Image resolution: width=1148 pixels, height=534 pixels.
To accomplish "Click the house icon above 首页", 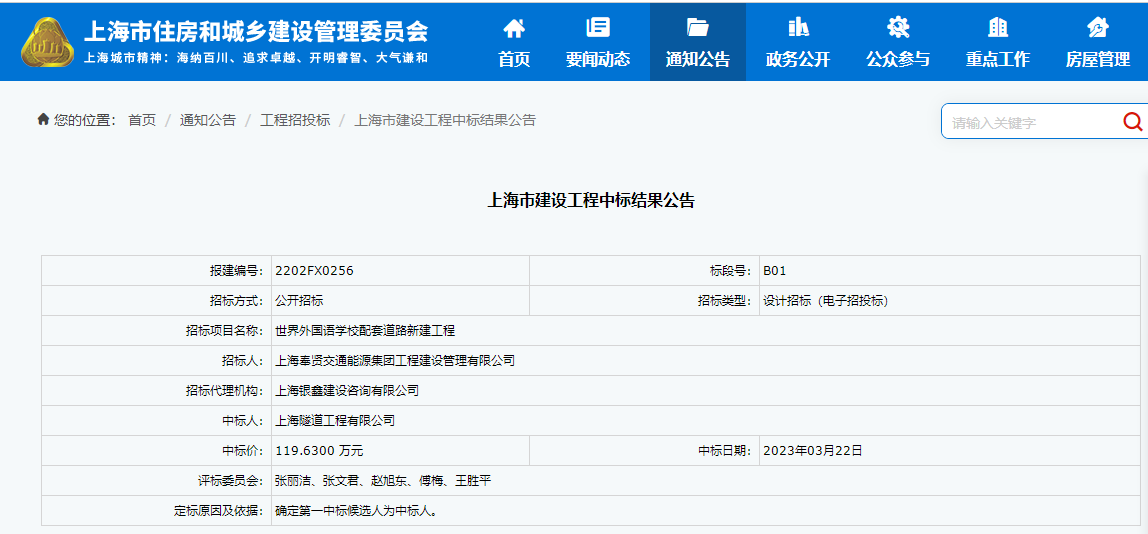I will tap(514, 27).
